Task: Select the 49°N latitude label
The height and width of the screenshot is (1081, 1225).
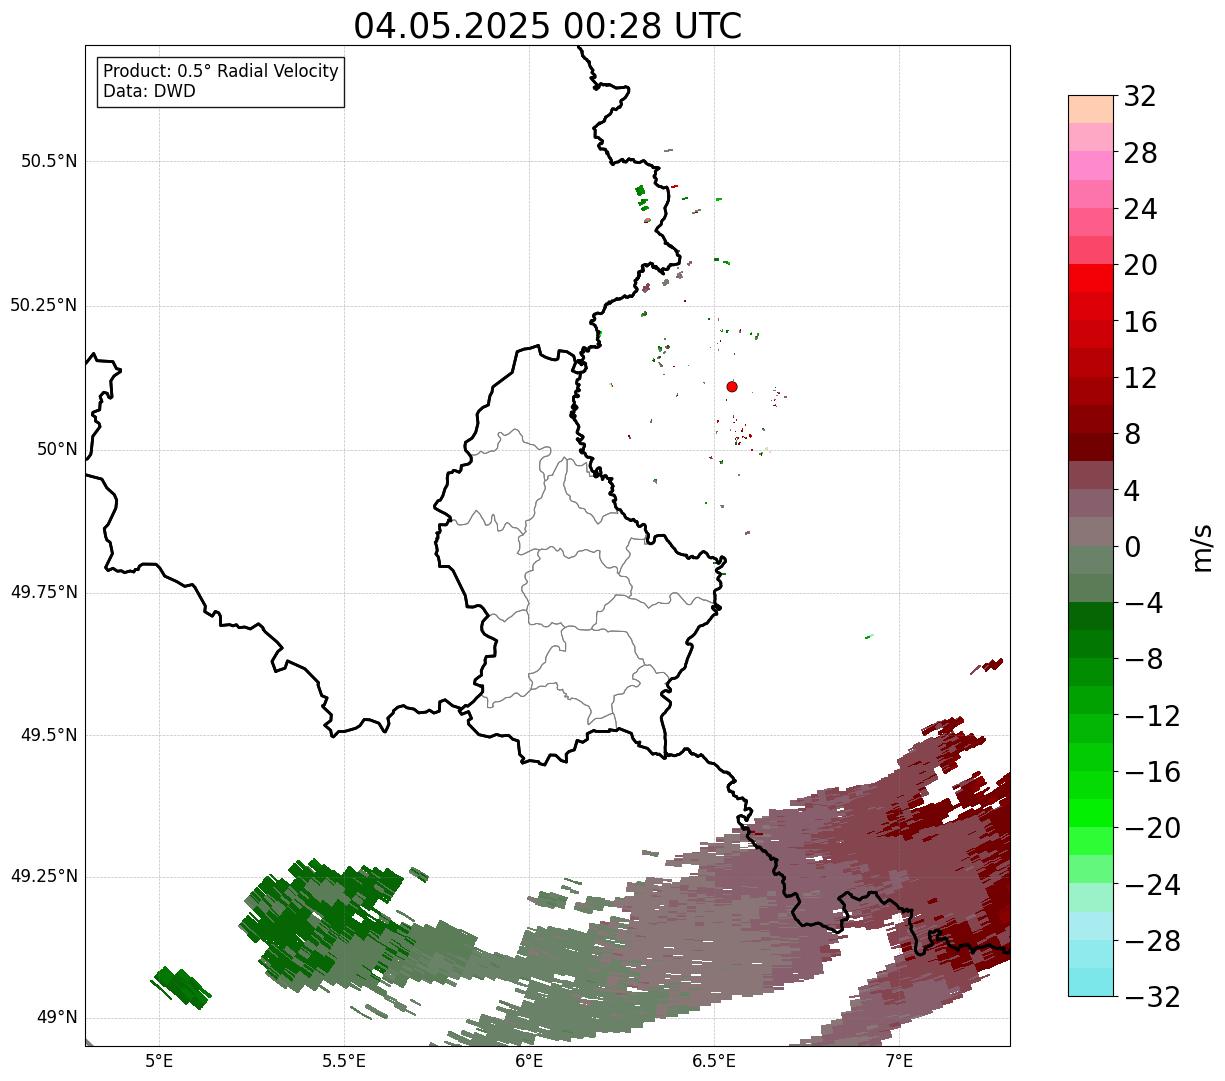Action: [x=57, y=1018]
